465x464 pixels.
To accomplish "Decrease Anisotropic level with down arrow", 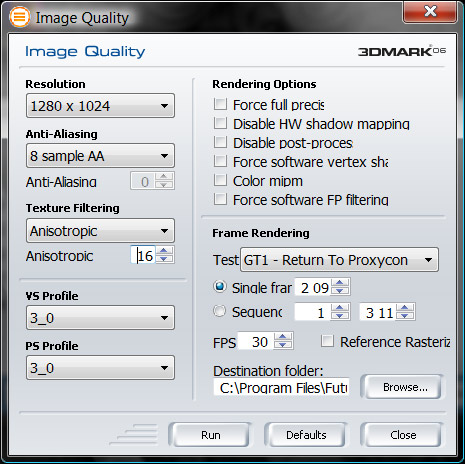I will 164,259.
